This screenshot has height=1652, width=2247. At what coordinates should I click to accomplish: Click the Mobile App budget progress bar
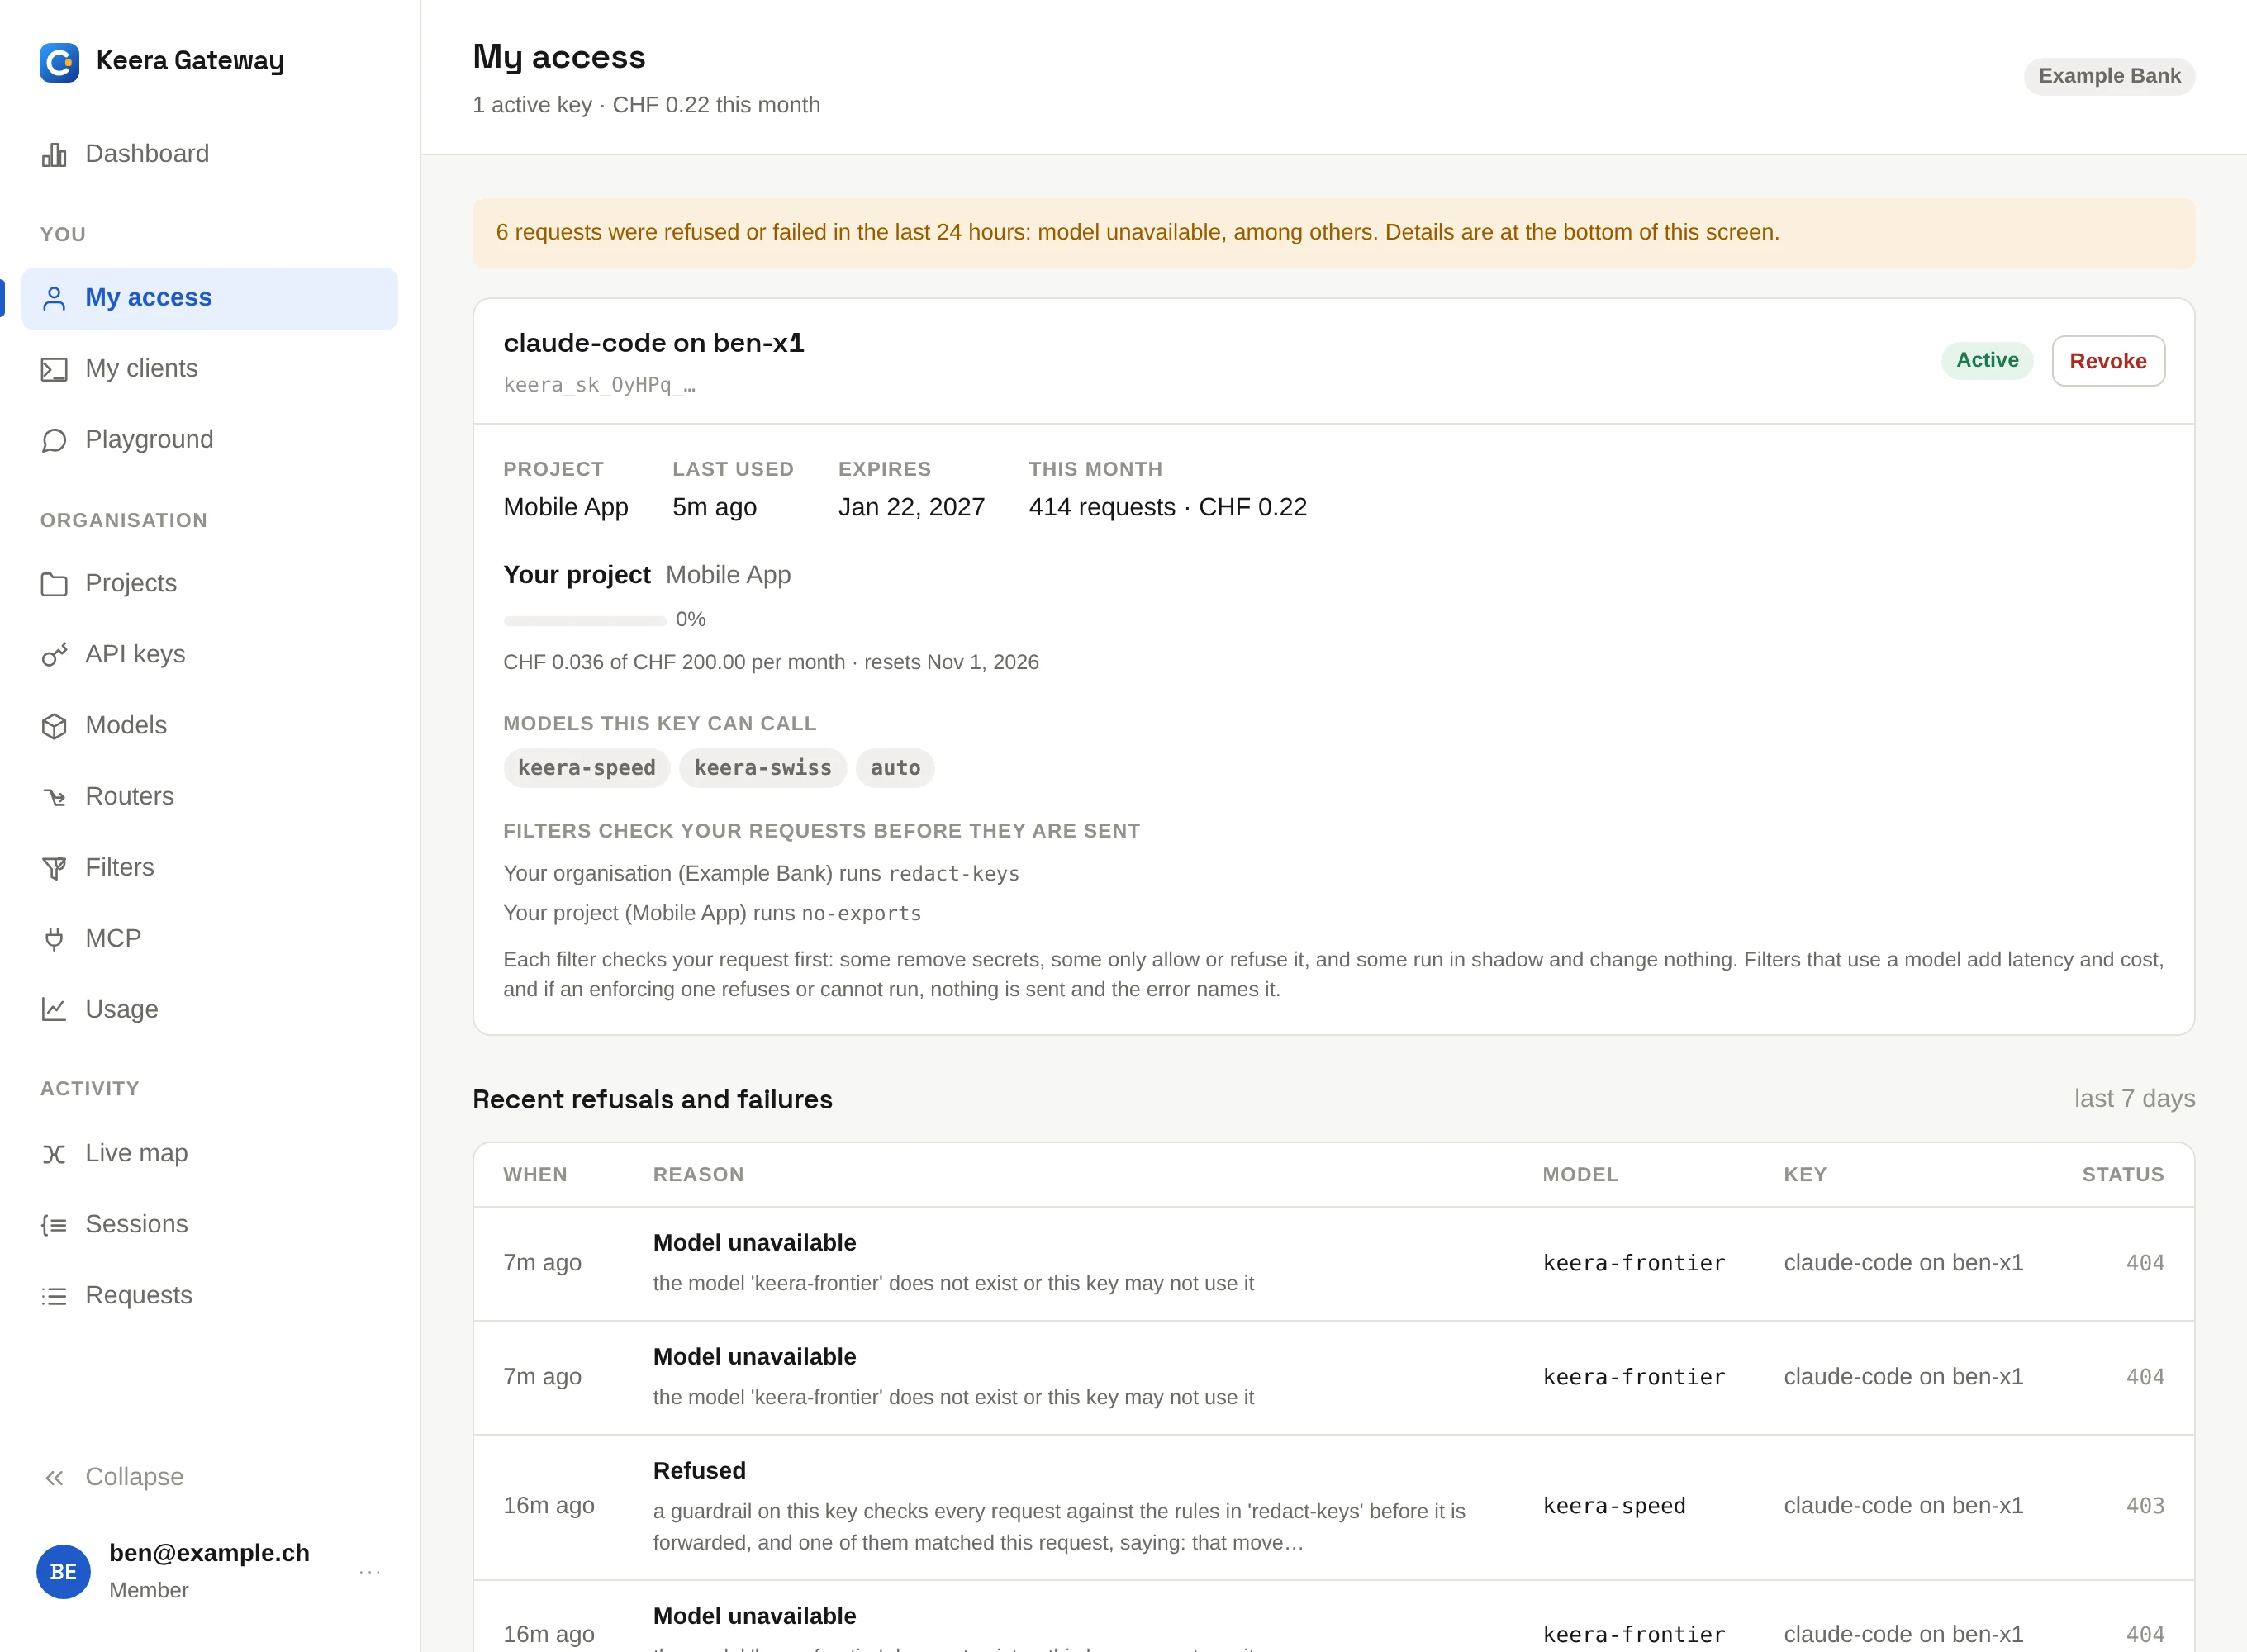point(585,621)
